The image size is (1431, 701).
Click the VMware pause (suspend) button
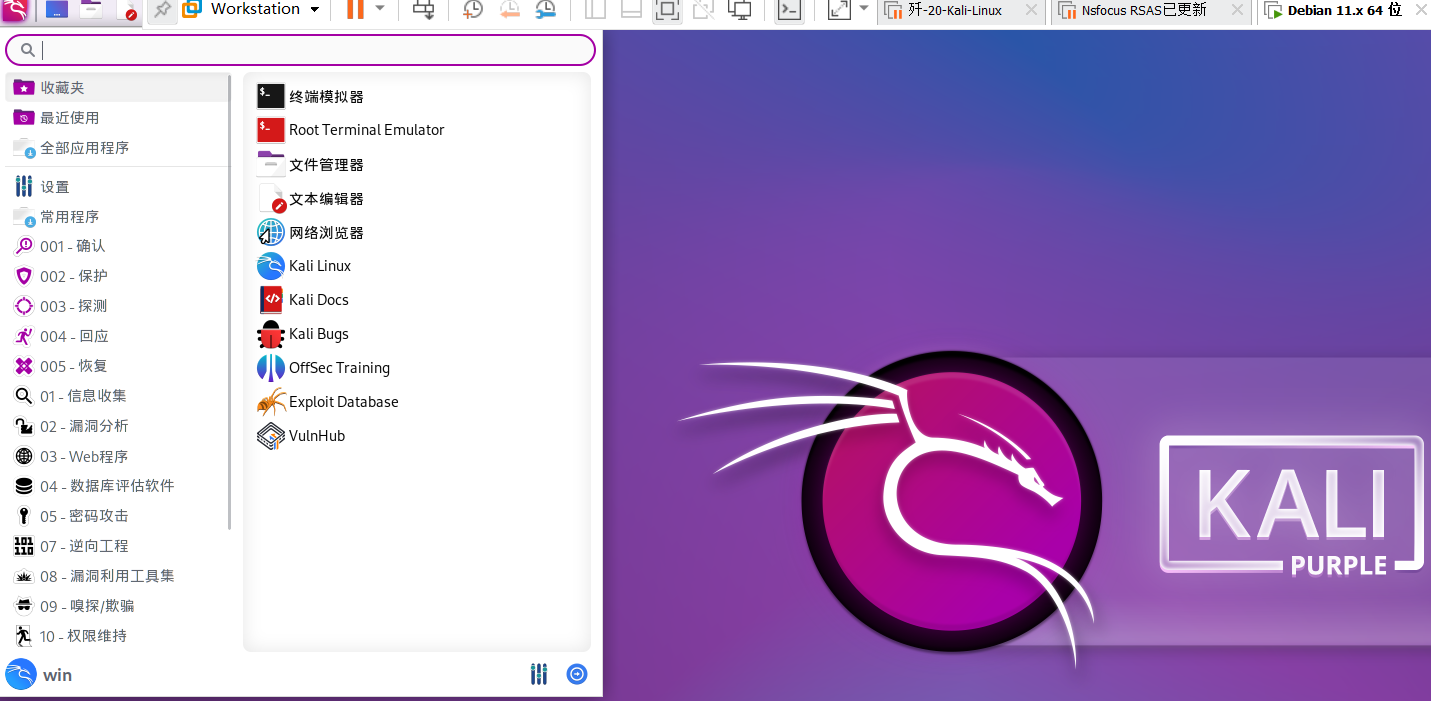point(355,10)
